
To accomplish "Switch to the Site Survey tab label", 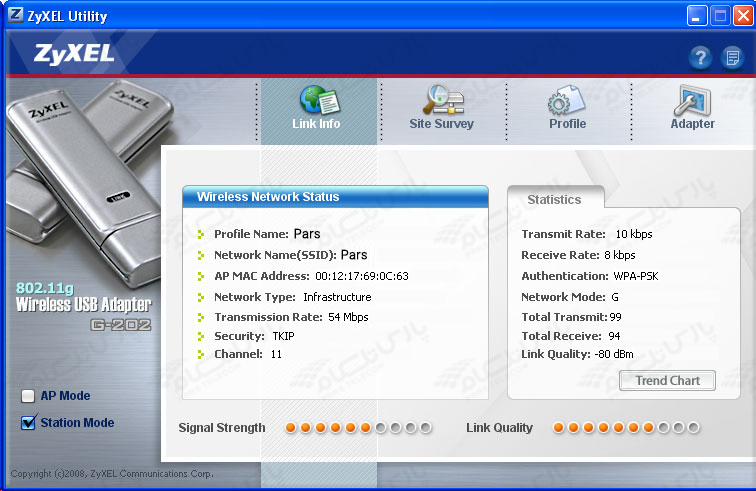I will pos(441,123).
